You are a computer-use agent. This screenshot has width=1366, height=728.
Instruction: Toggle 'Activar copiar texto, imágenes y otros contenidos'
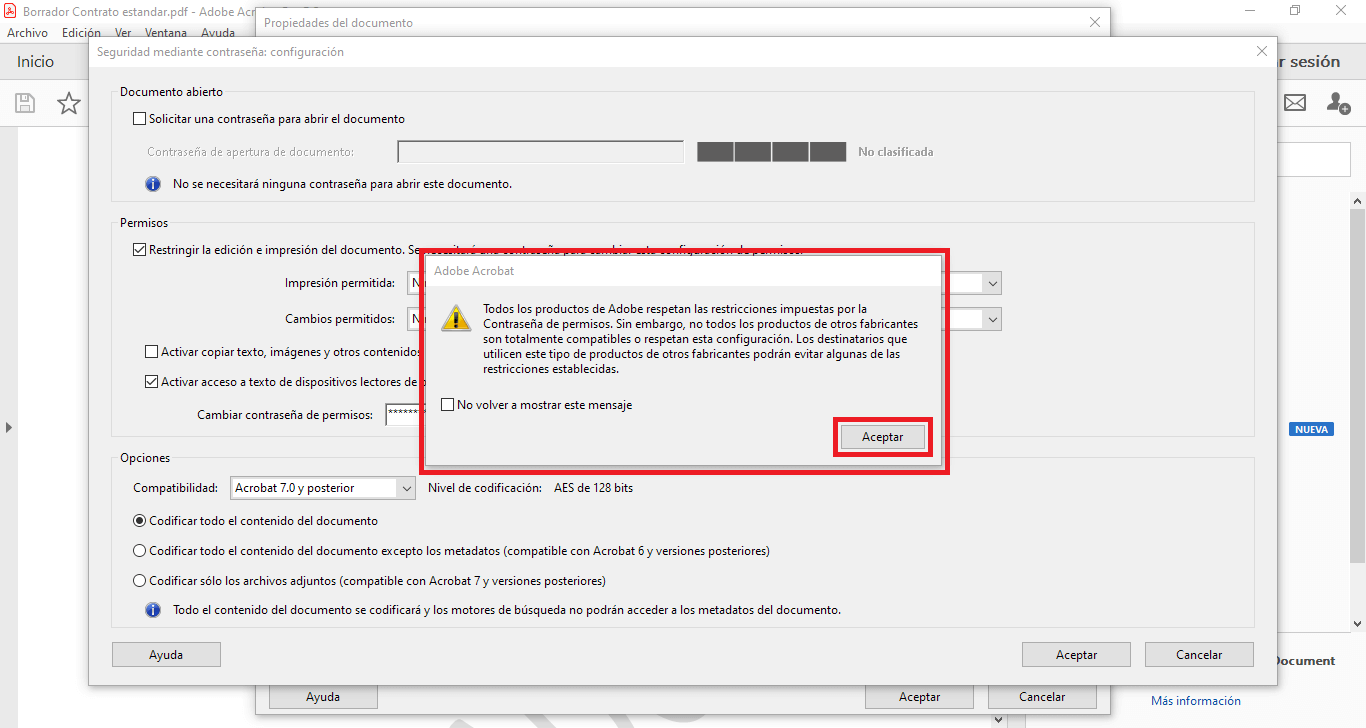click(152, 352)
